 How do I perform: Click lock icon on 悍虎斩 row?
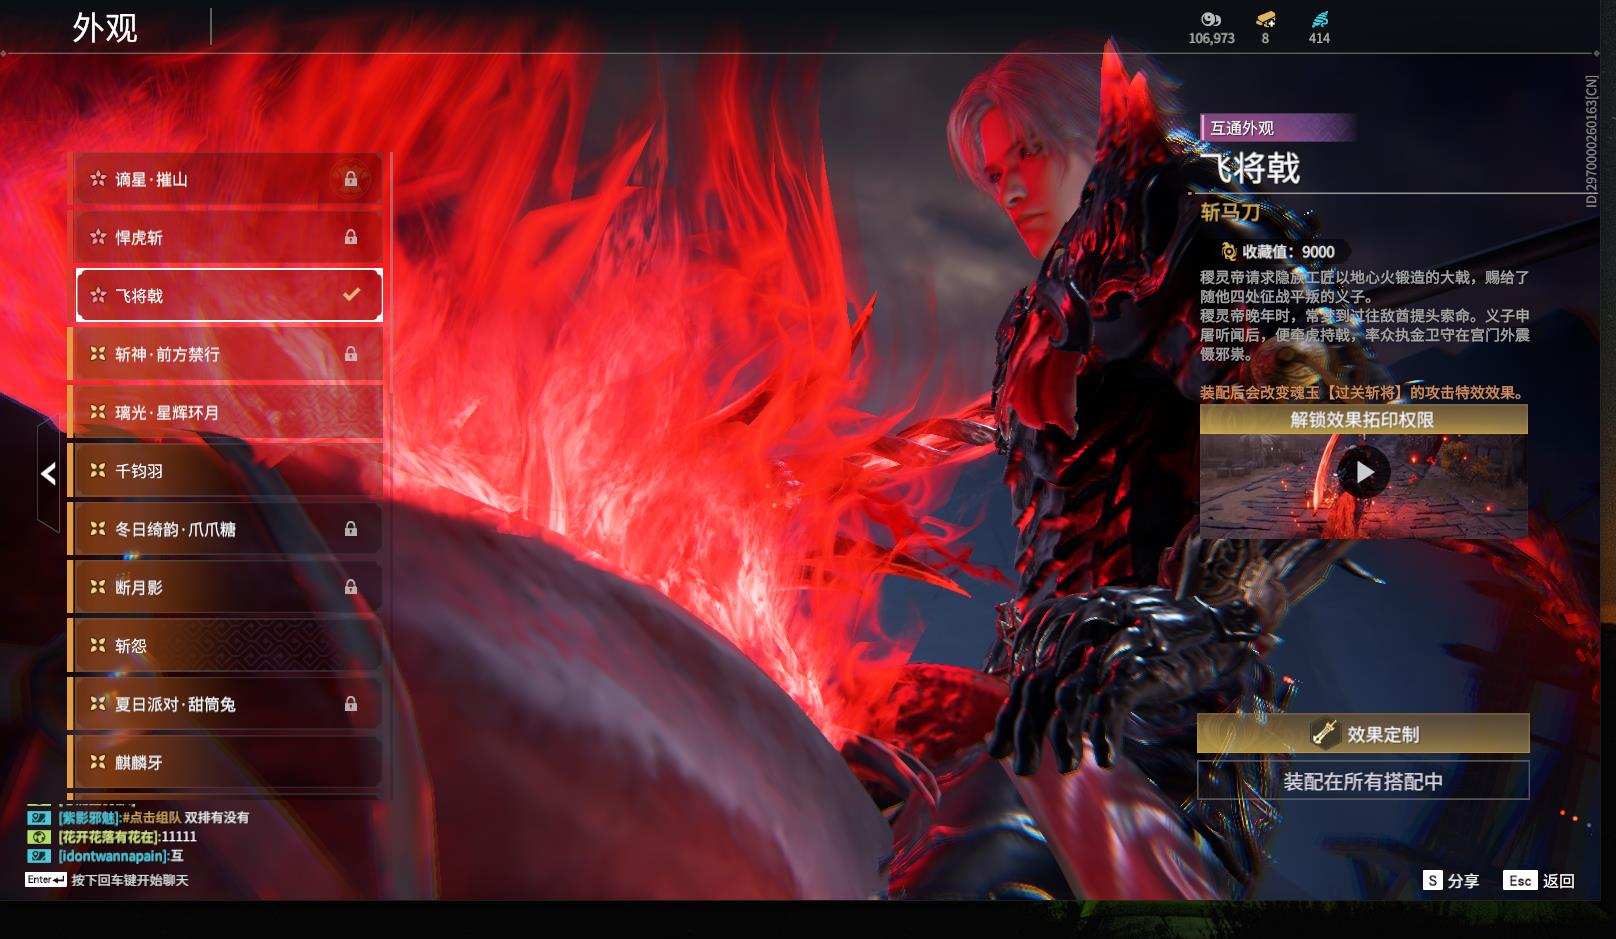pos(351,237)
